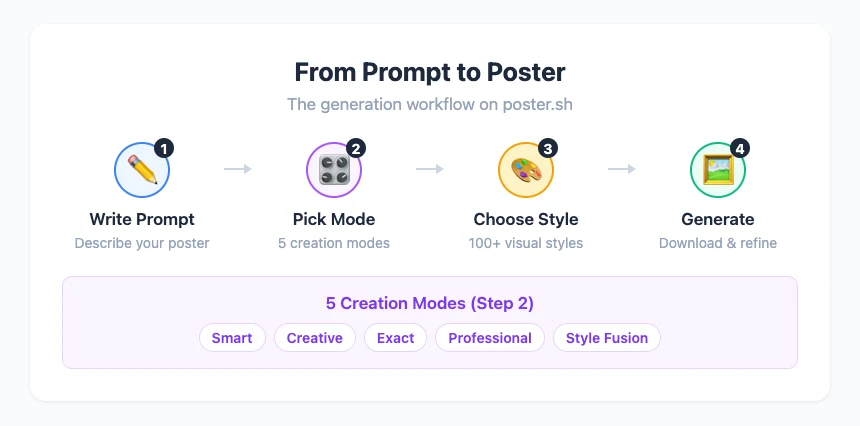
Task: Click arrow between Choose Style and Generate
Action: 621,169
